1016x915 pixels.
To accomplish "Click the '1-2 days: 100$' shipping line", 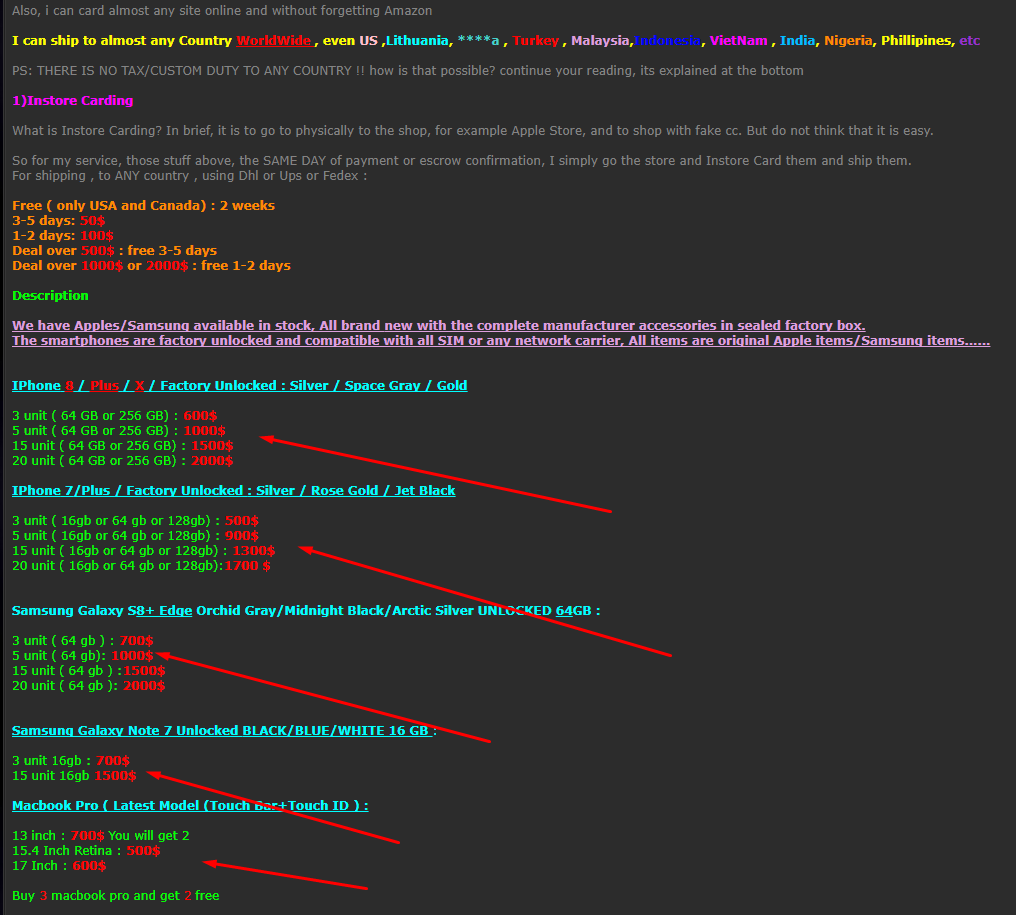I will tap(63, 235).
